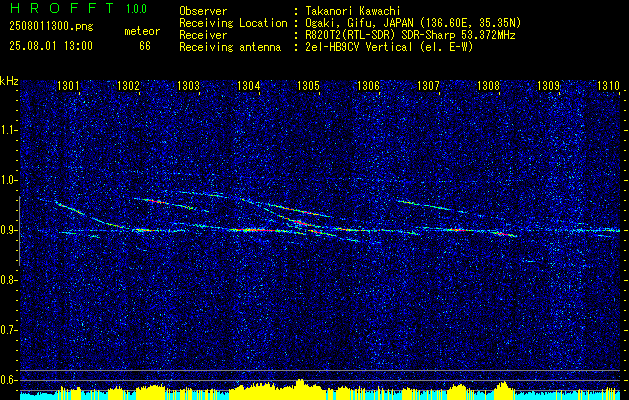Click the 1.1 kHz axis label
The image size is (629, 400).
pos(9,130)
